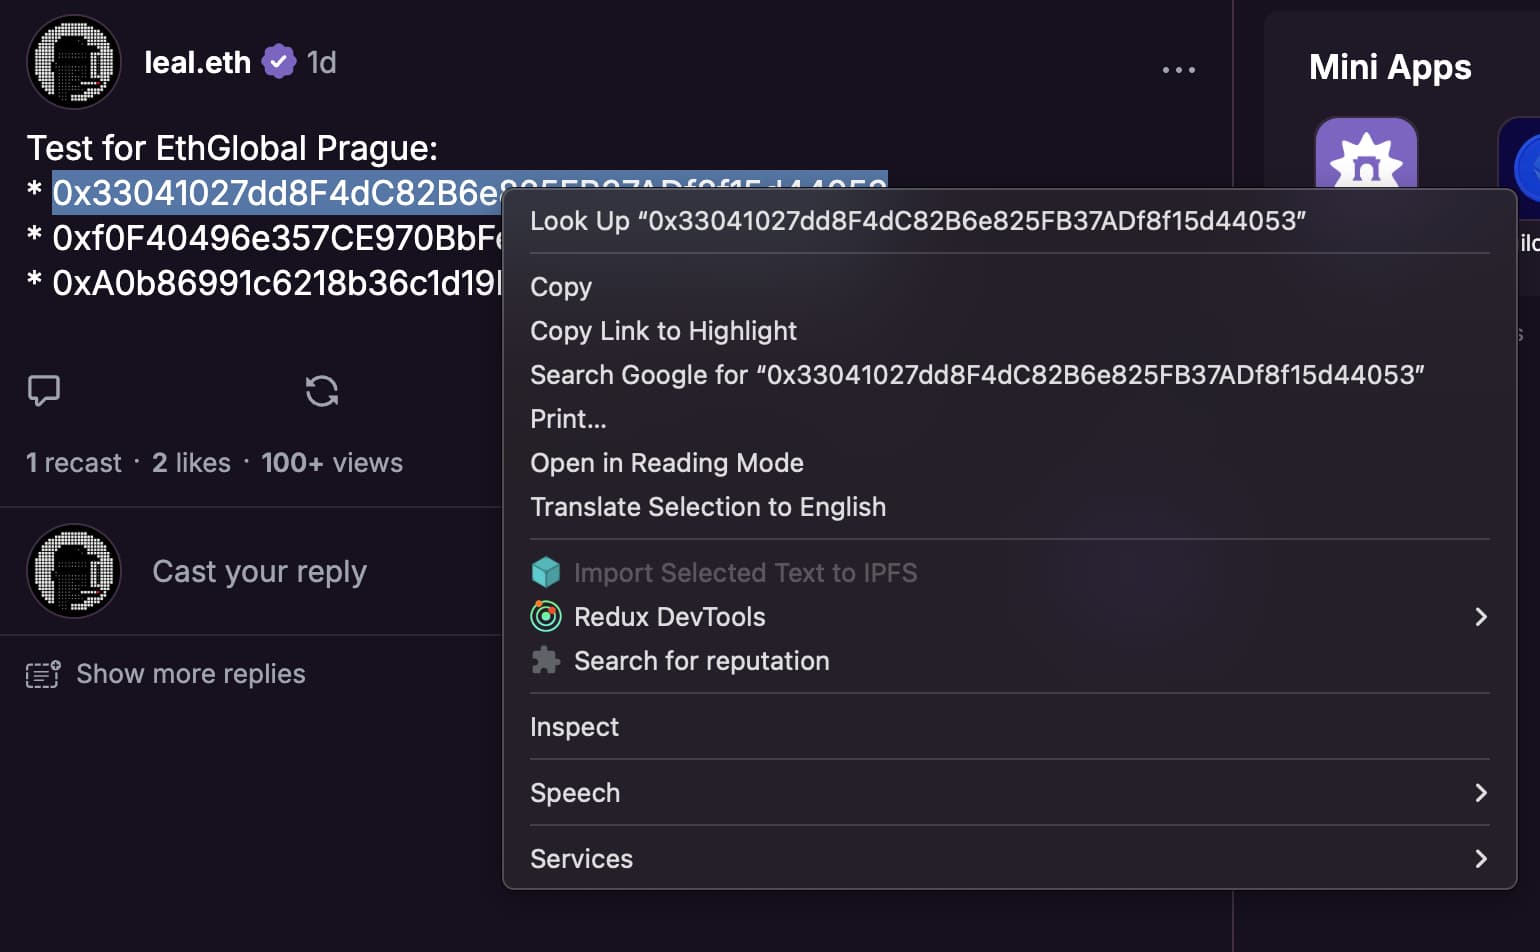1540x952 pixels.
Task: Click the Show more replies speech-bubble icon
Action: (41, 674)
